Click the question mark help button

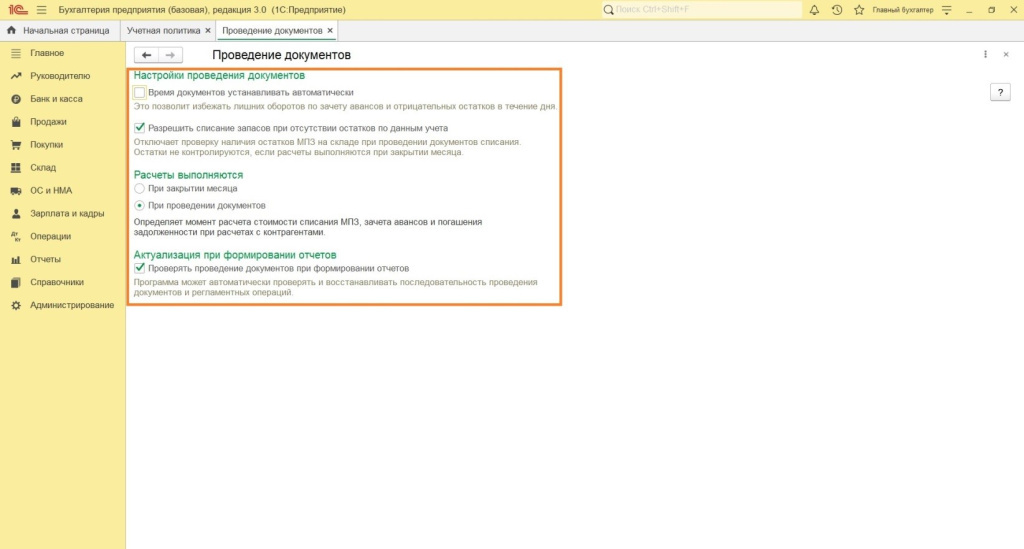click(x=1000, y=92)
